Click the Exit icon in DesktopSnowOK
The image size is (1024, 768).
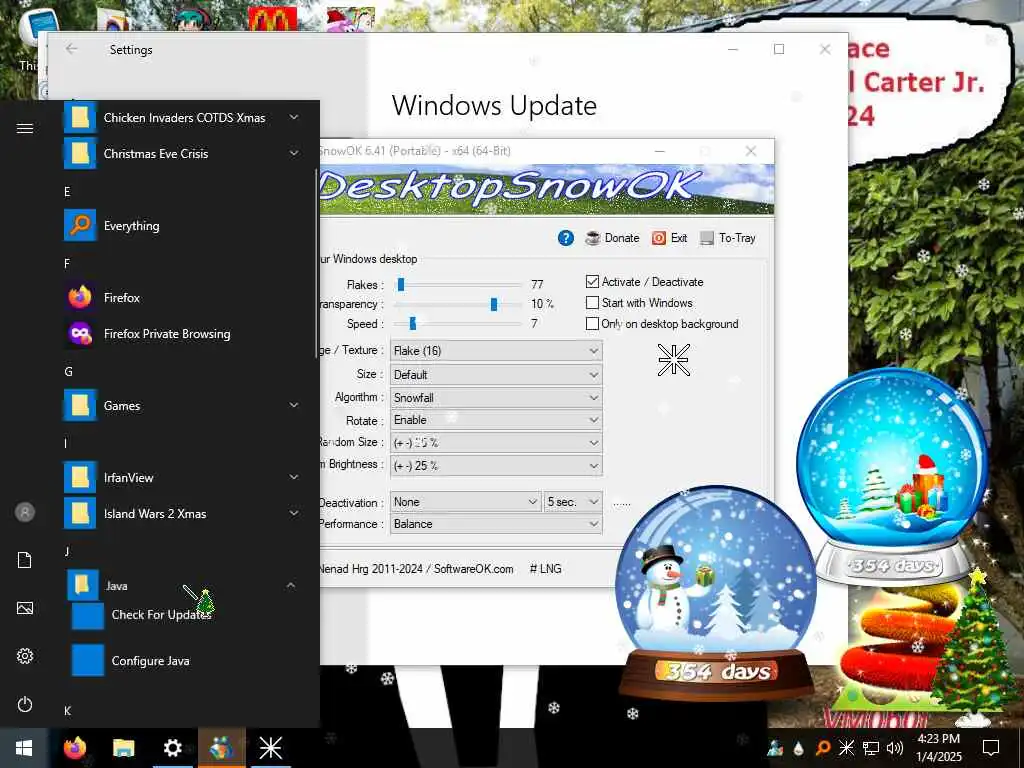669,238
